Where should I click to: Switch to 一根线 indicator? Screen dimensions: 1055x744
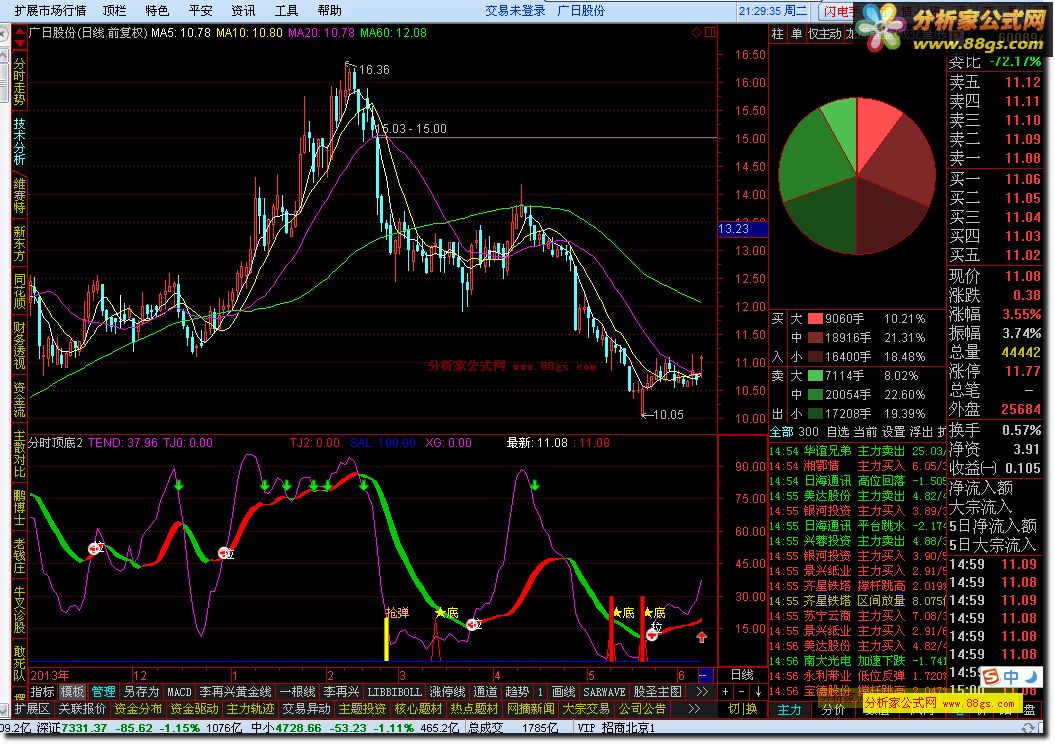point(297,692)
